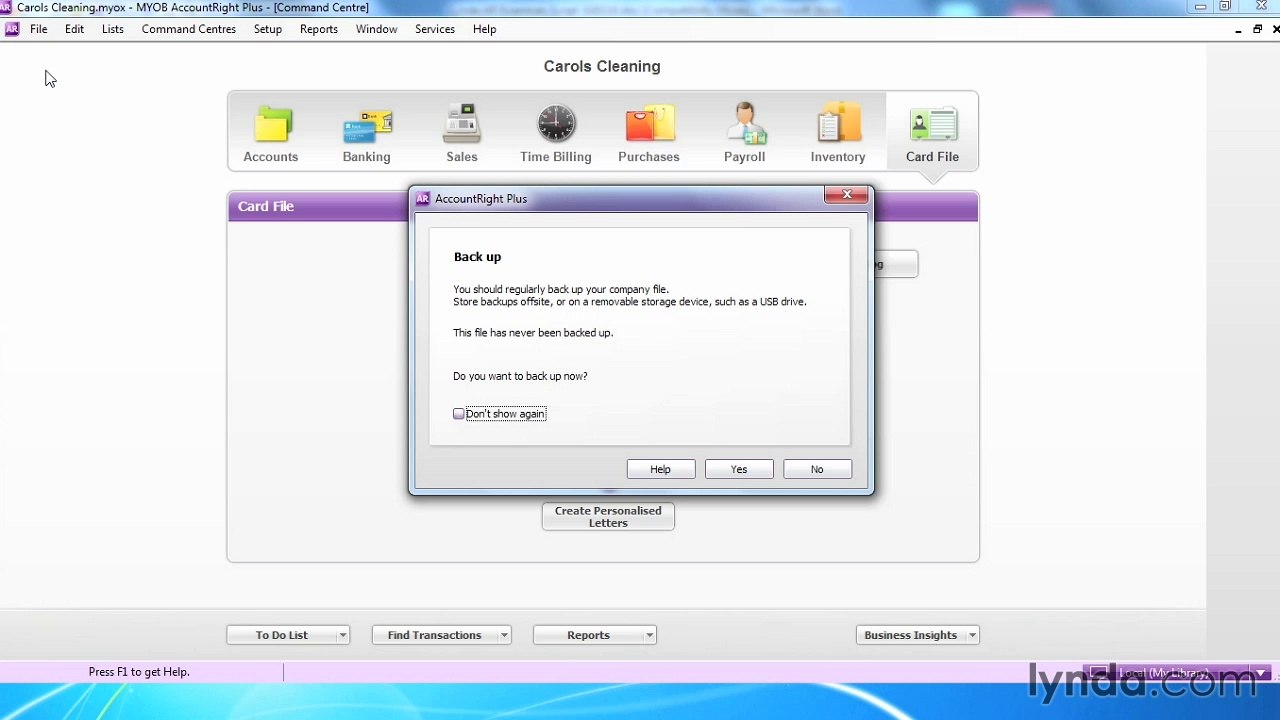Click 'Do you want to back up now?' text

point(520,376)
